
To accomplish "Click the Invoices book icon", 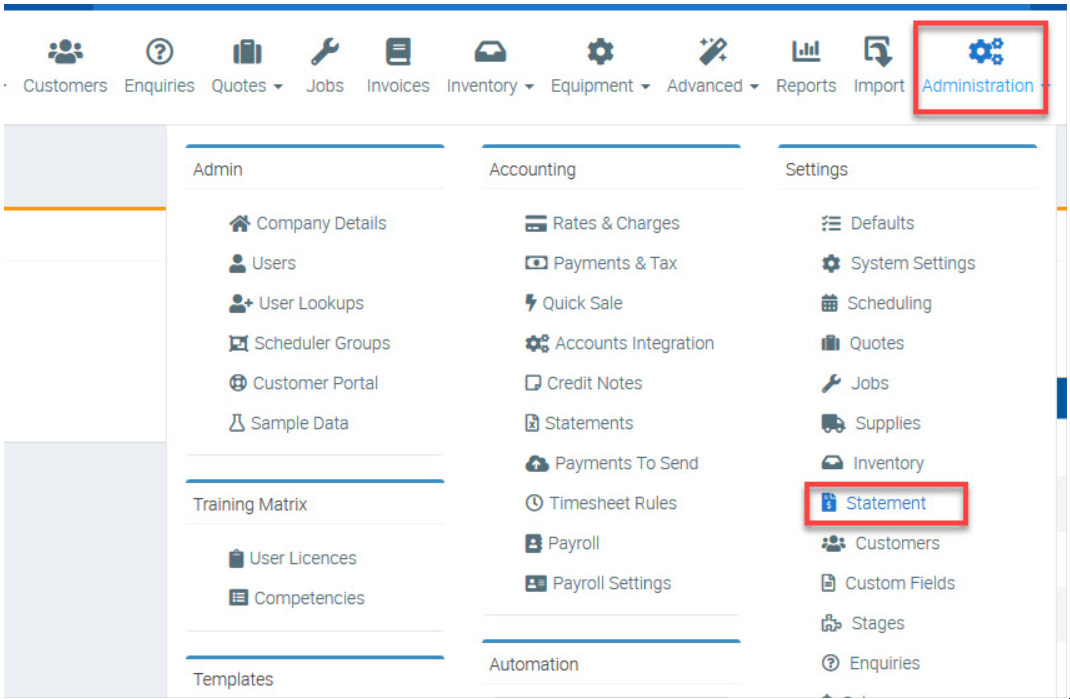I will click(x=398, y=51).
